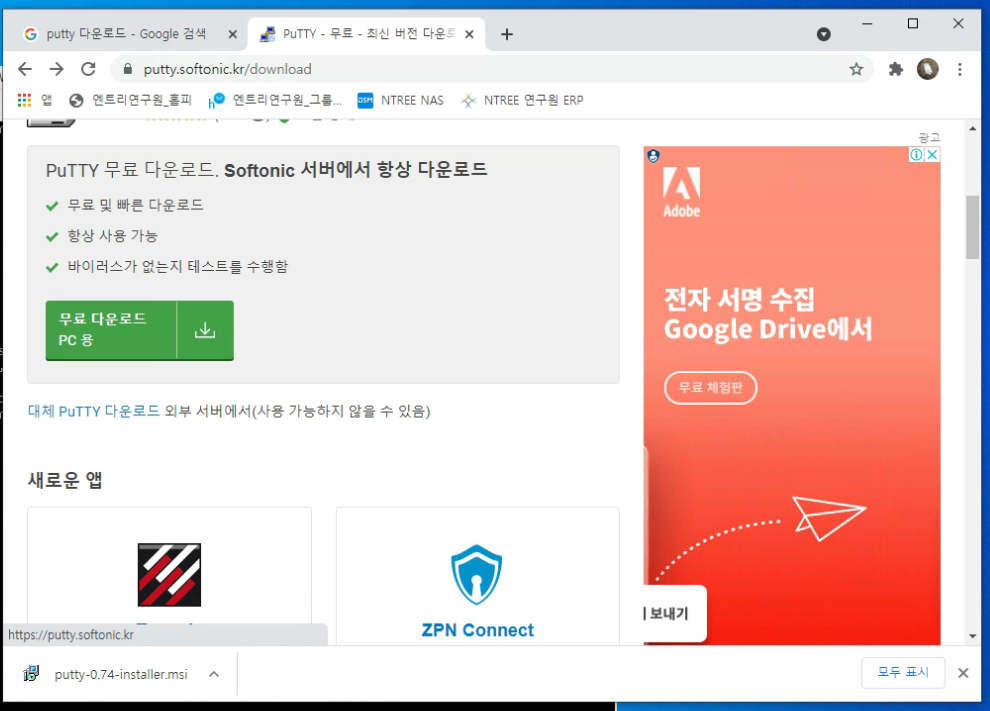The width and height of the screenshot is (990, 711).
Task: Click the address bar URL
Action: click(227, 69)
